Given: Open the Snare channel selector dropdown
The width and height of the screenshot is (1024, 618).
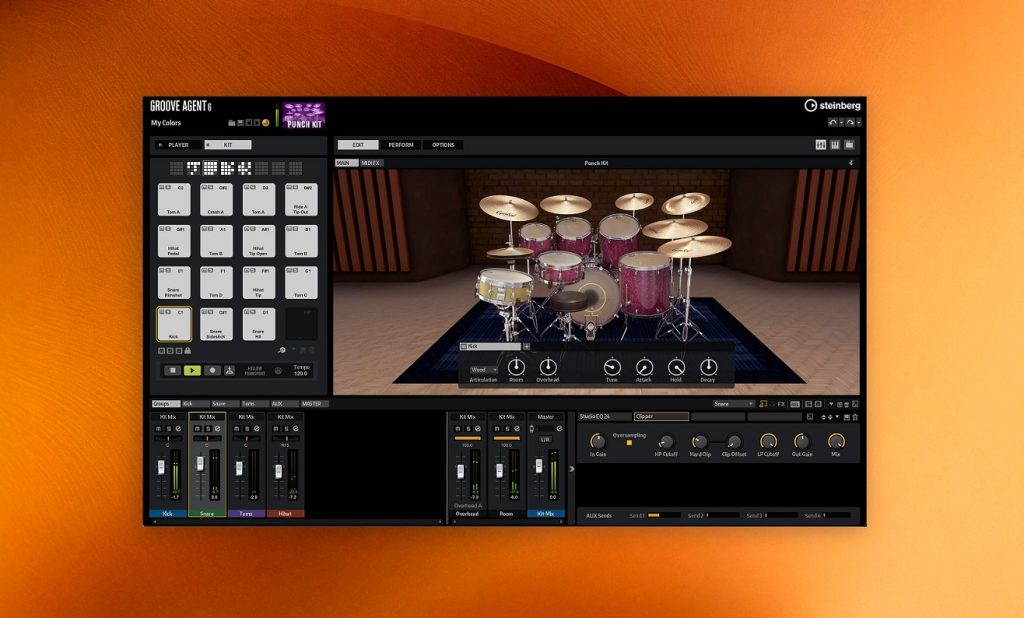Looking at the screenshot, I should tap(734, 404).
